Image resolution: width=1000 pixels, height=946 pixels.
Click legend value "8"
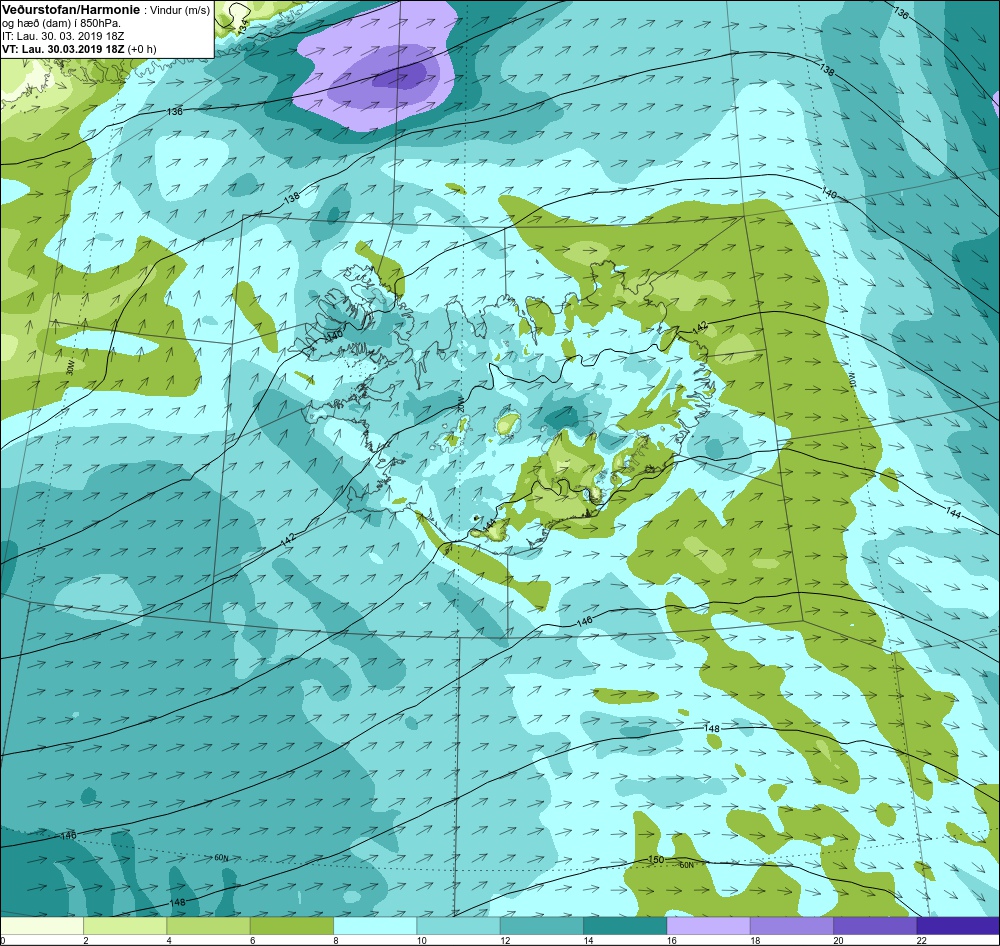tap(335, 940)
